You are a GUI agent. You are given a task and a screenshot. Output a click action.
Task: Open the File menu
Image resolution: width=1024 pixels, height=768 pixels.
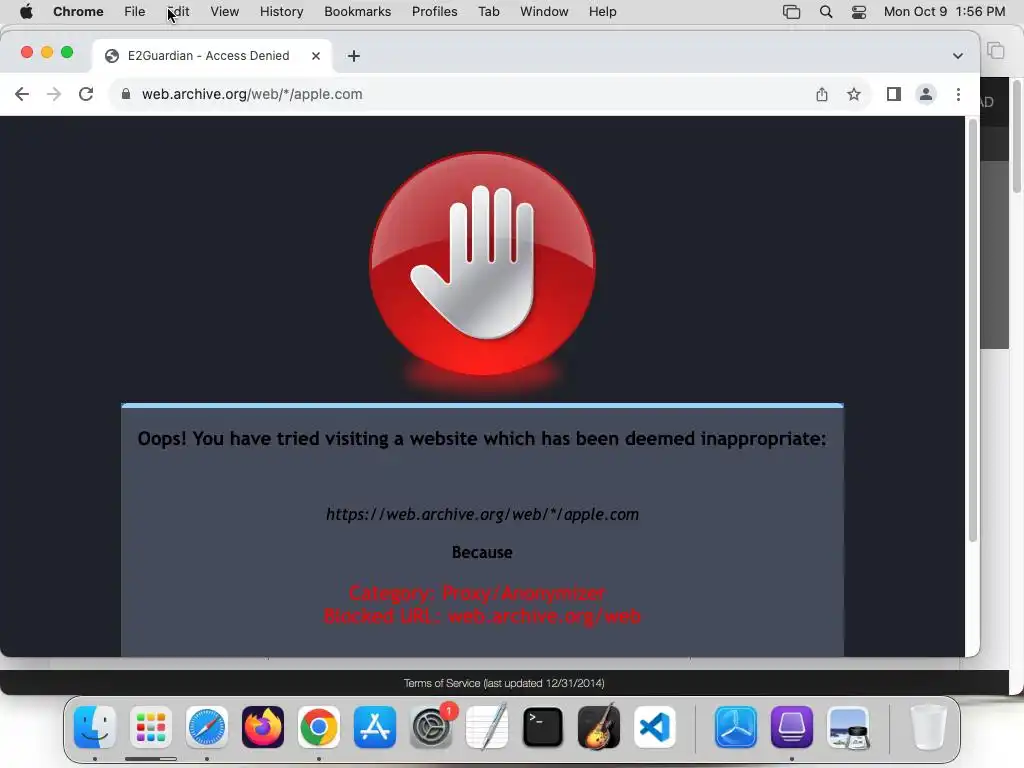tap(135, 12)
